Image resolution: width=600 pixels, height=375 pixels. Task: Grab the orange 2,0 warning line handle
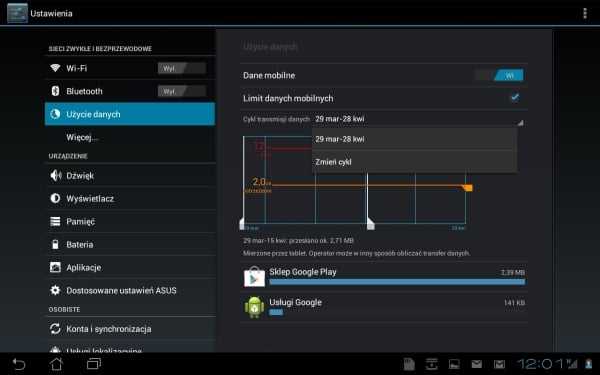[x=468, y=188]
